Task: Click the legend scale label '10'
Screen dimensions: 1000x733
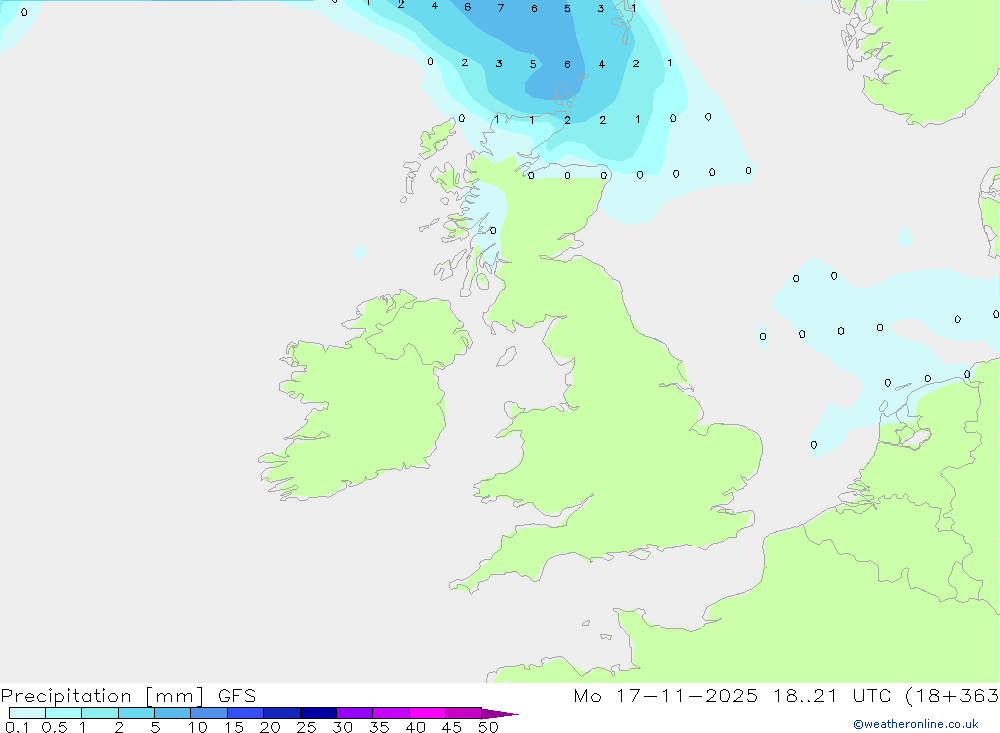Action: pos(197,727)
